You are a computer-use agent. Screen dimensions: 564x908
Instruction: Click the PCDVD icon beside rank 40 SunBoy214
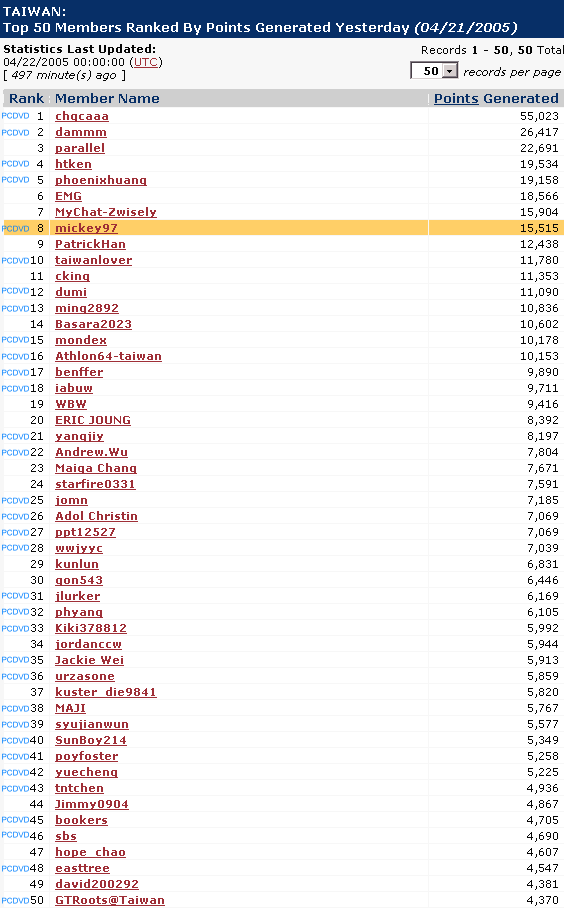tap(16, 740)
